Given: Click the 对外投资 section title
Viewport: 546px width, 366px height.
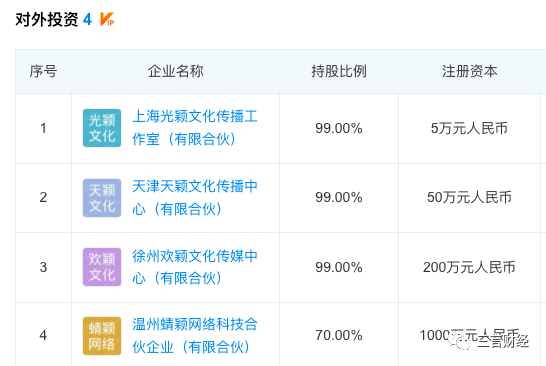Looking at the screenshot, I should coord(47,20).
